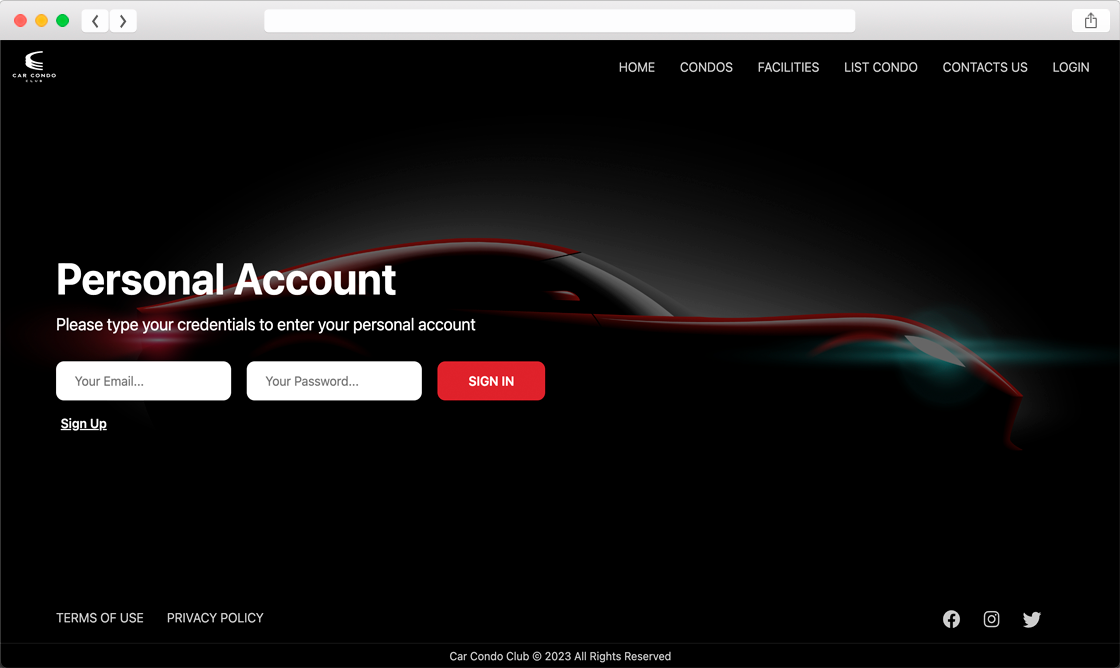Open the Facebook page icon
Image resolution: width=1120 pixels, height=668 pixels.
coord(951,619)
